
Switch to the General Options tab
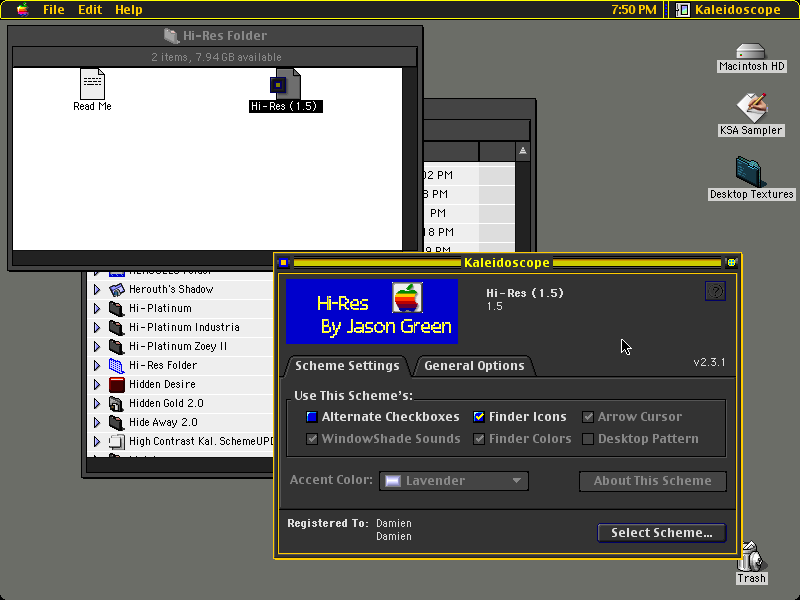[x=474, y=366]
